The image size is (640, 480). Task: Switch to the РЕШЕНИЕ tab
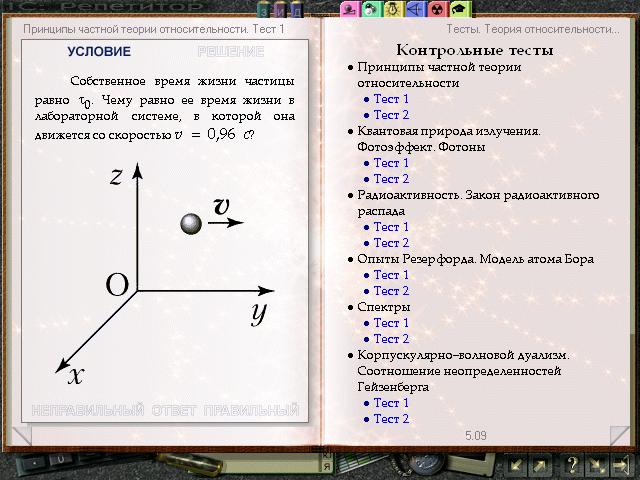point(230,51)
